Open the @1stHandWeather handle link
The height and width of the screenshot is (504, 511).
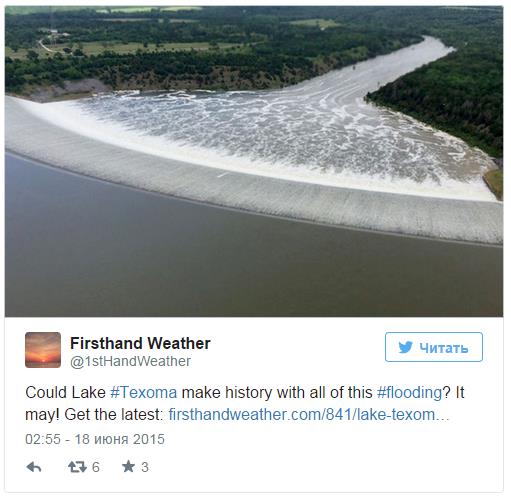click(130, 361)
